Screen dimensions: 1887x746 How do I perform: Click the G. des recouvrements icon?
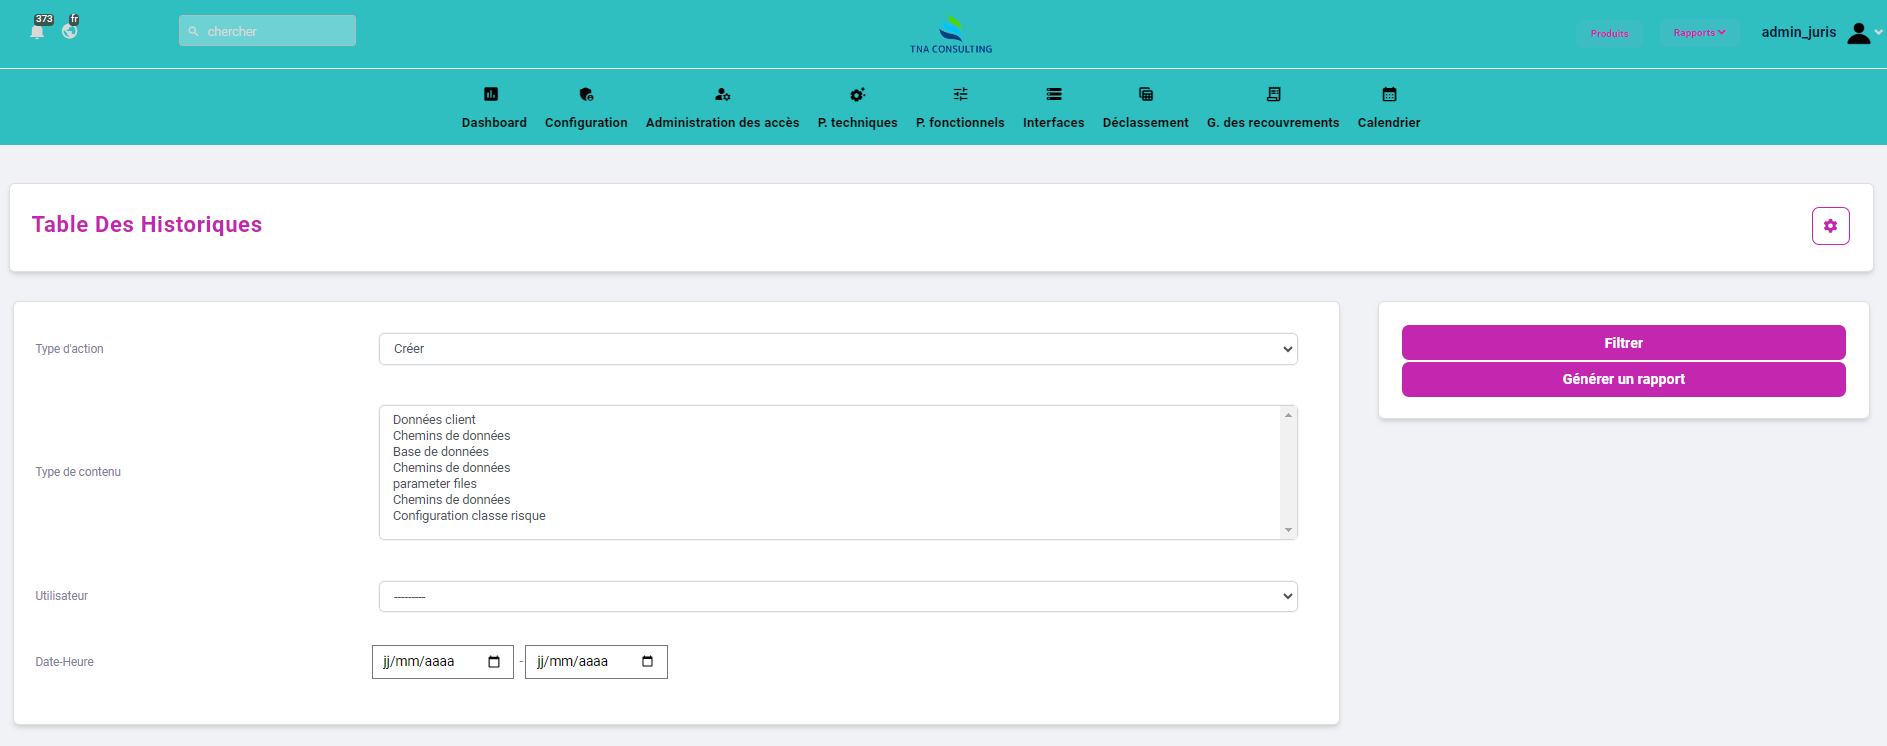coord(1273,94)
